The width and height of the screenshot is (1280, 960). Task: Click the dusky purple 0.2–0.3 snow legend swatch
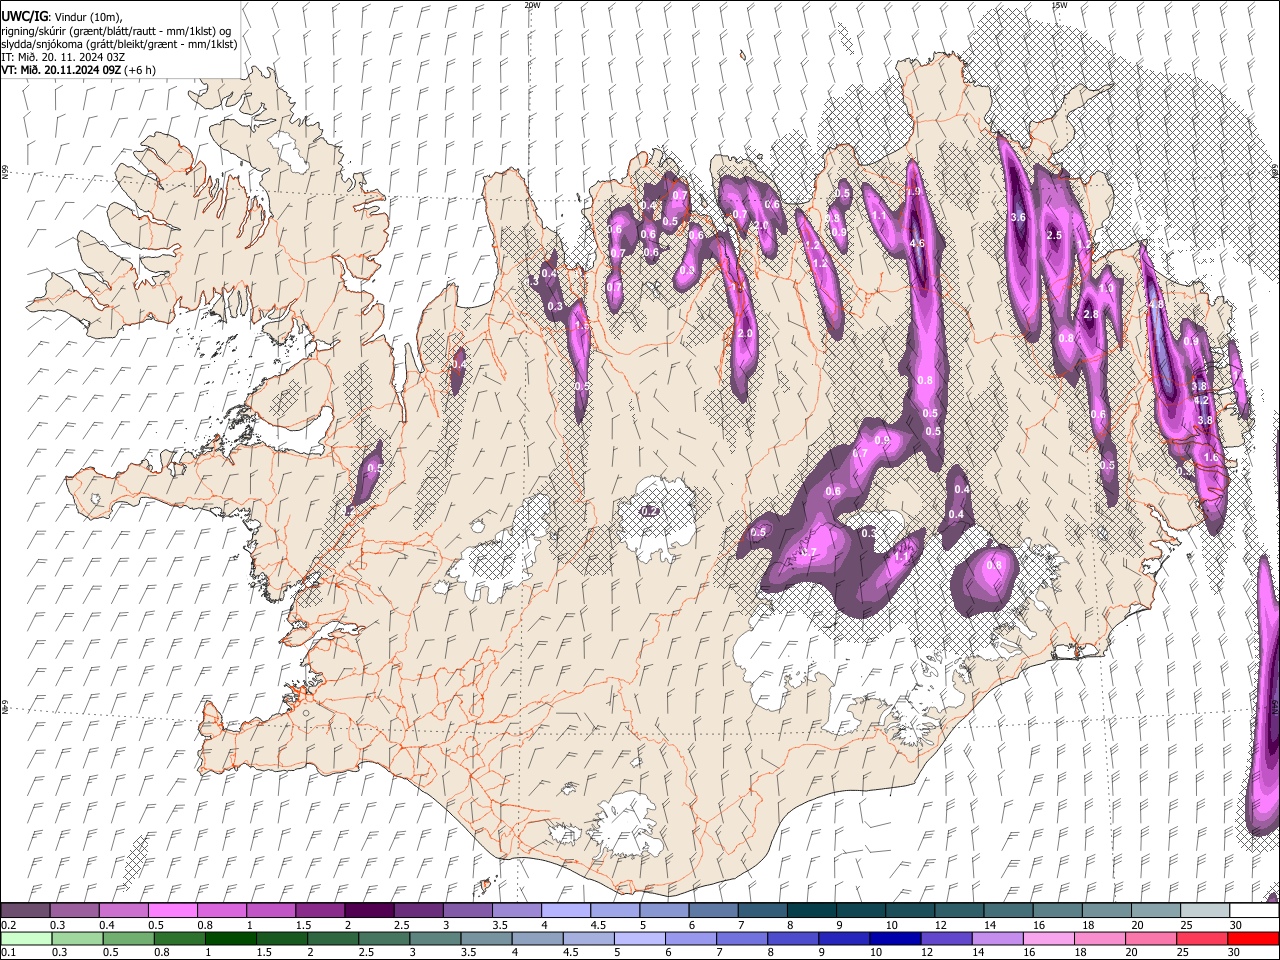coord(26,910)
